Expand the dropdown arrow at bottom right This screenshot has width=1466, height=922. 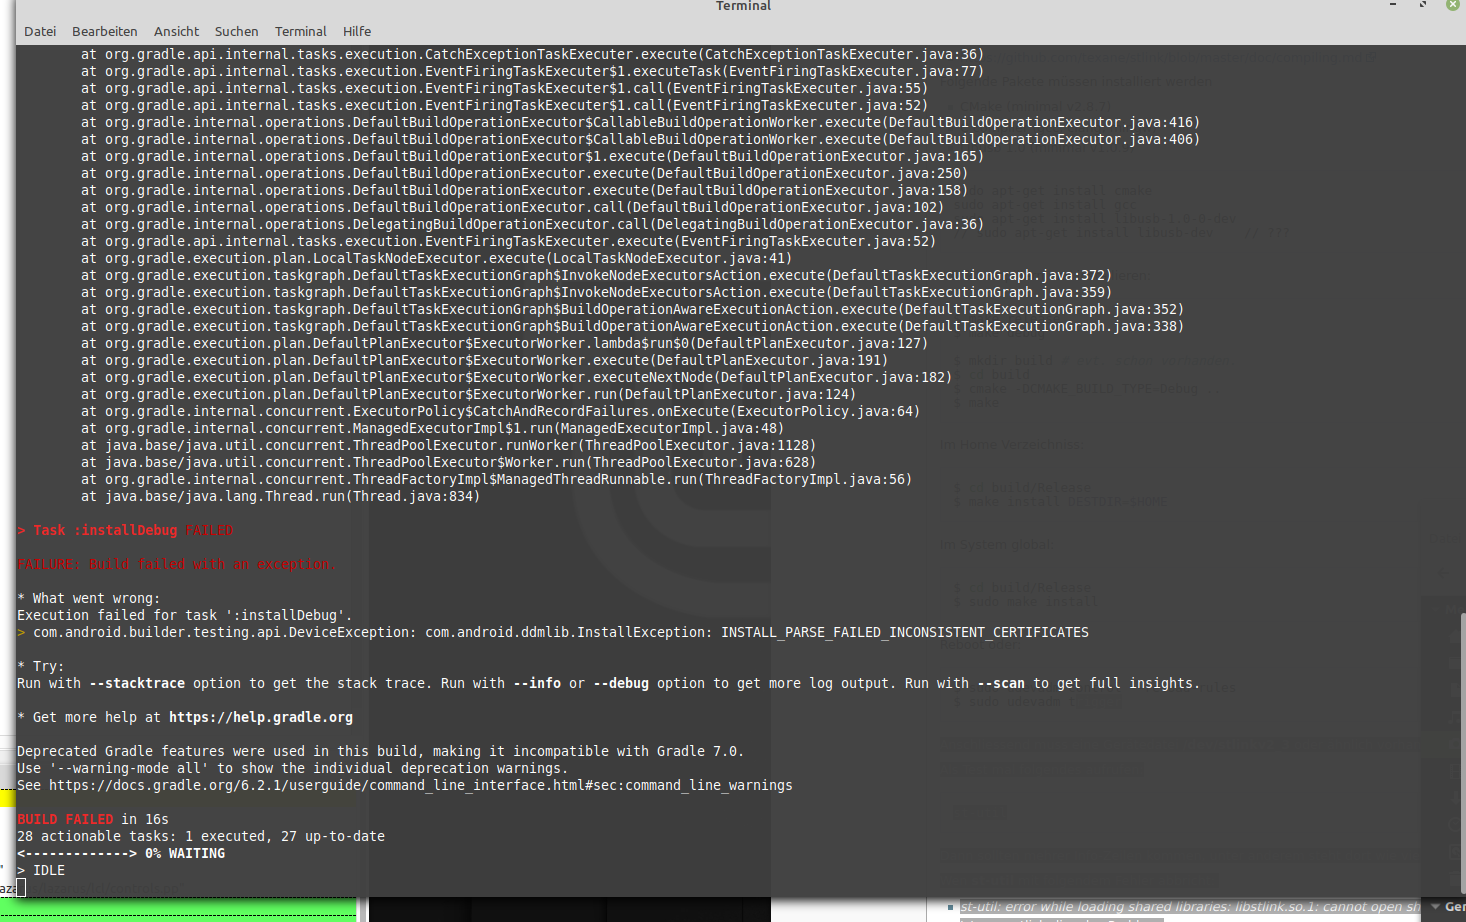coord(1435,907)
